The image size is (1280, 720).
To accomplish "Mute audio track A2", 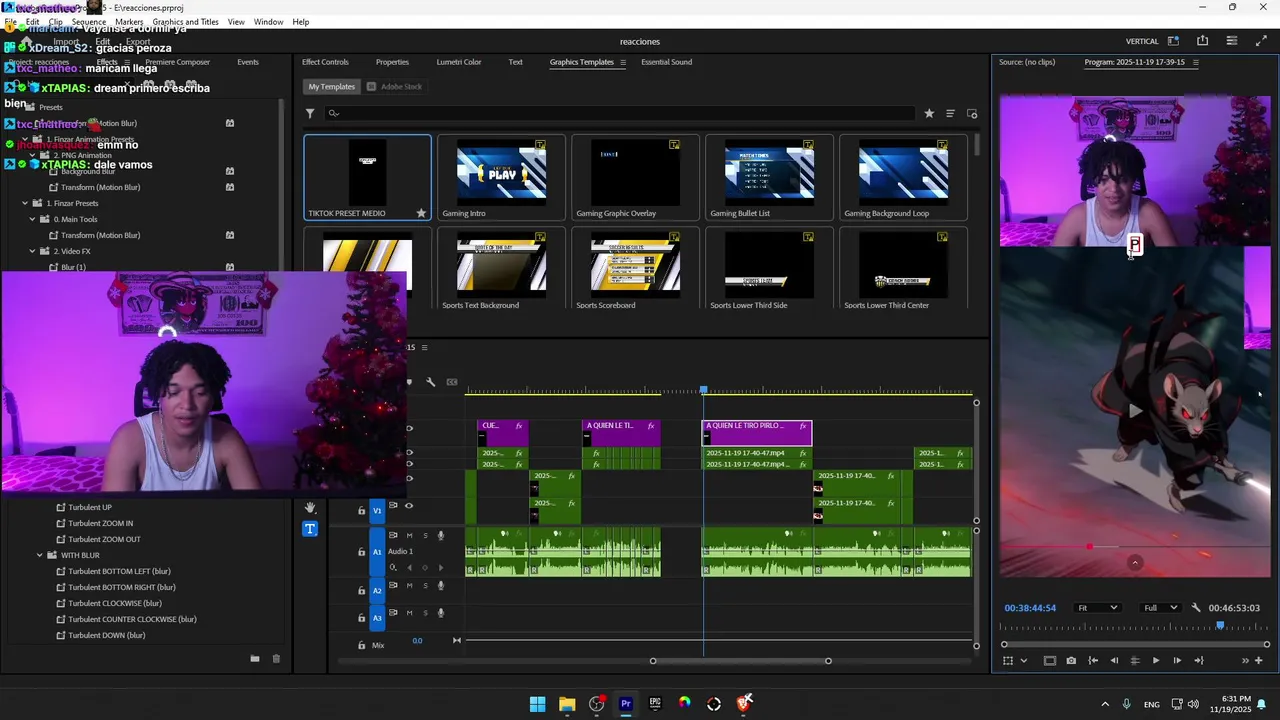I will pos(409,586).
